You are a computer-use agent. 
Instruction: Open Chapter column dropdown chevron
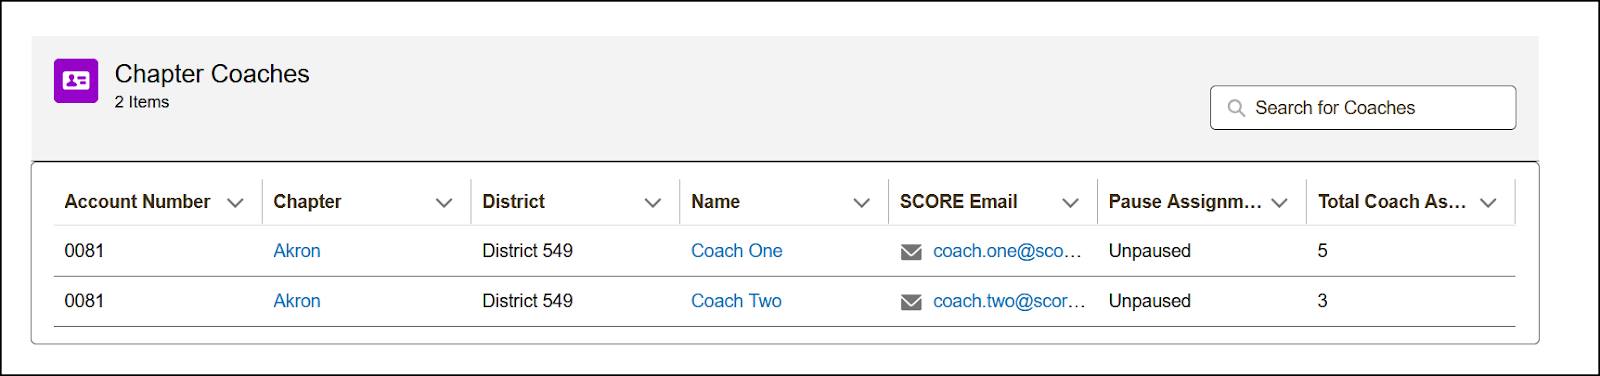(x=444, y=203)
